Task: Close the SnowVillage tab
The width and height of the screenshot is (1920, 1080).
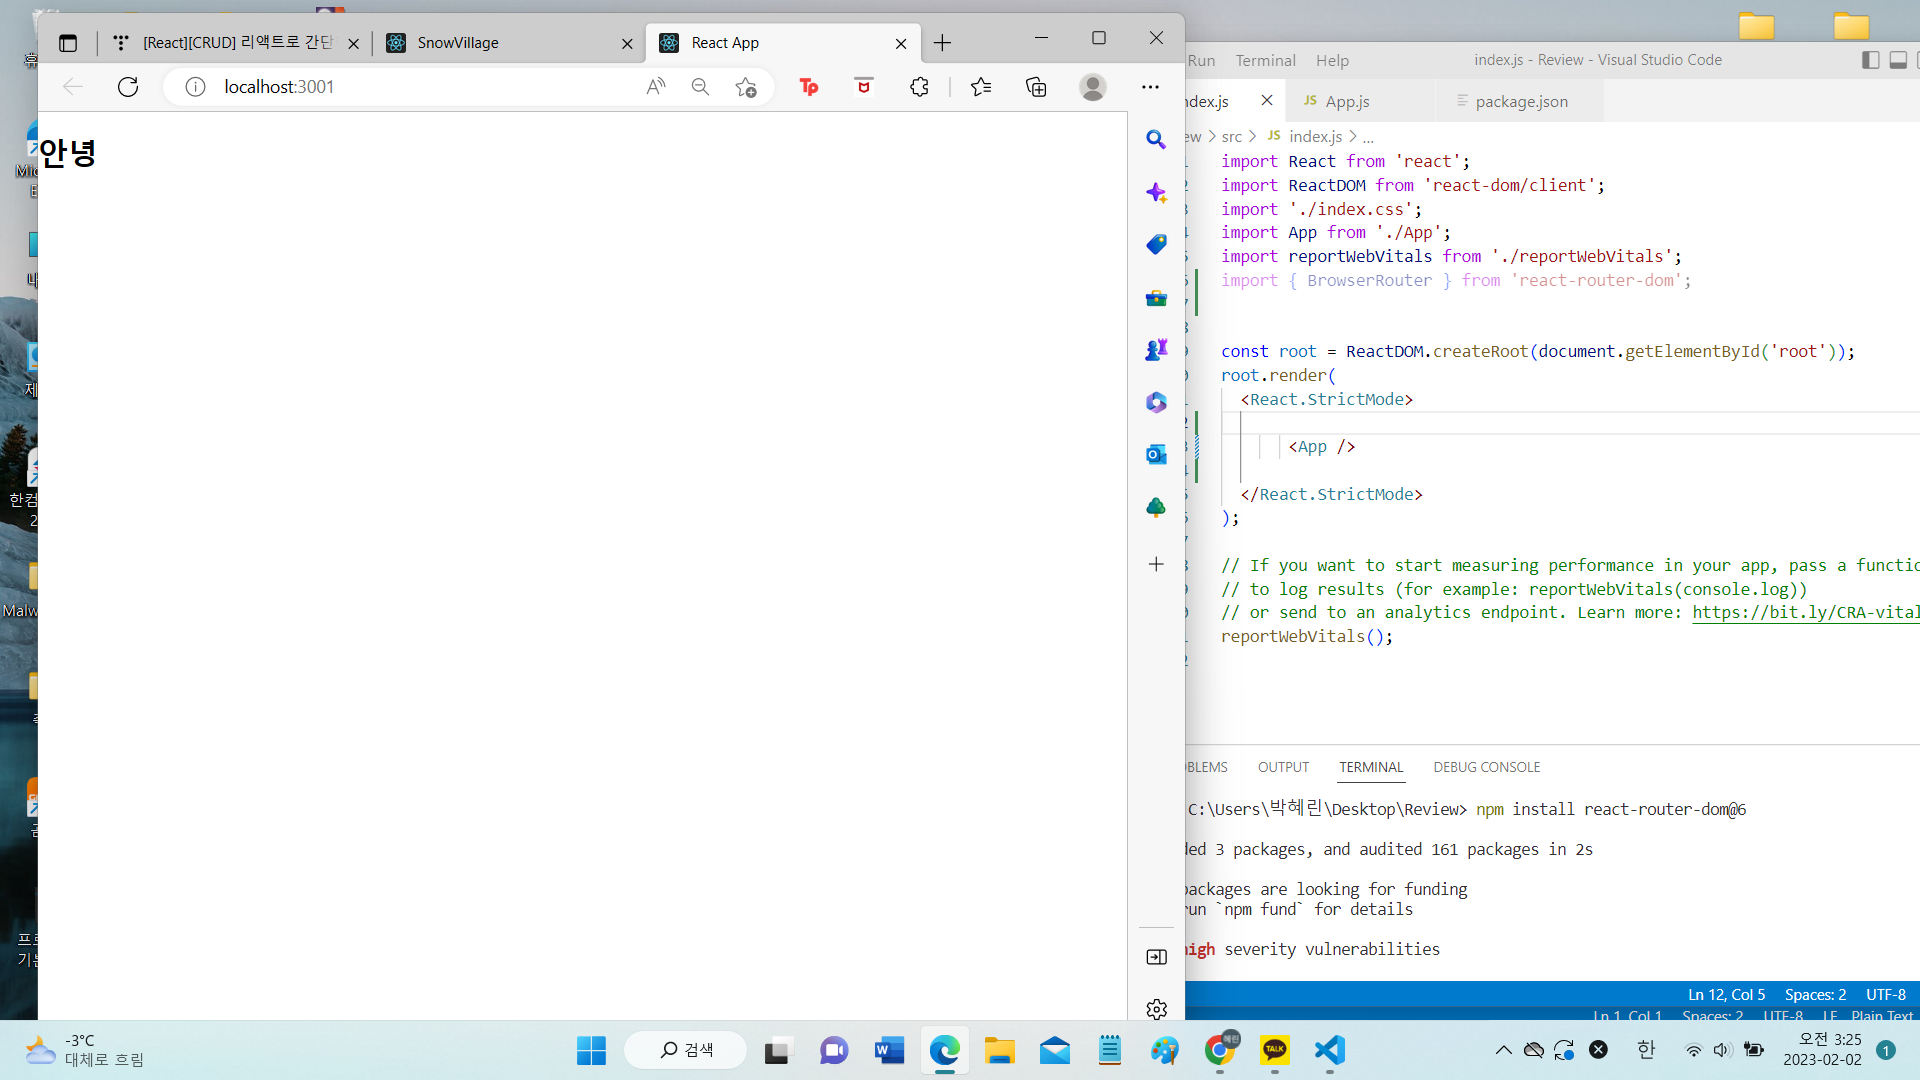Action: click(x=627, y=43)
